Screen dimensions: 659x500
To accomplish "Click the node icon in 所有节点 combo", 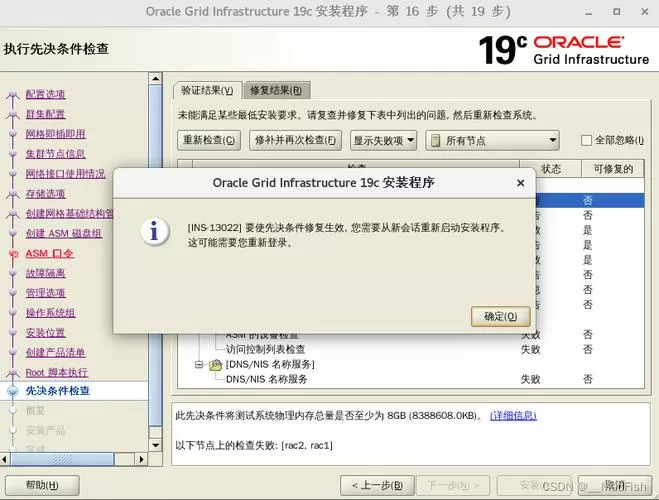I will coord(436,140).
